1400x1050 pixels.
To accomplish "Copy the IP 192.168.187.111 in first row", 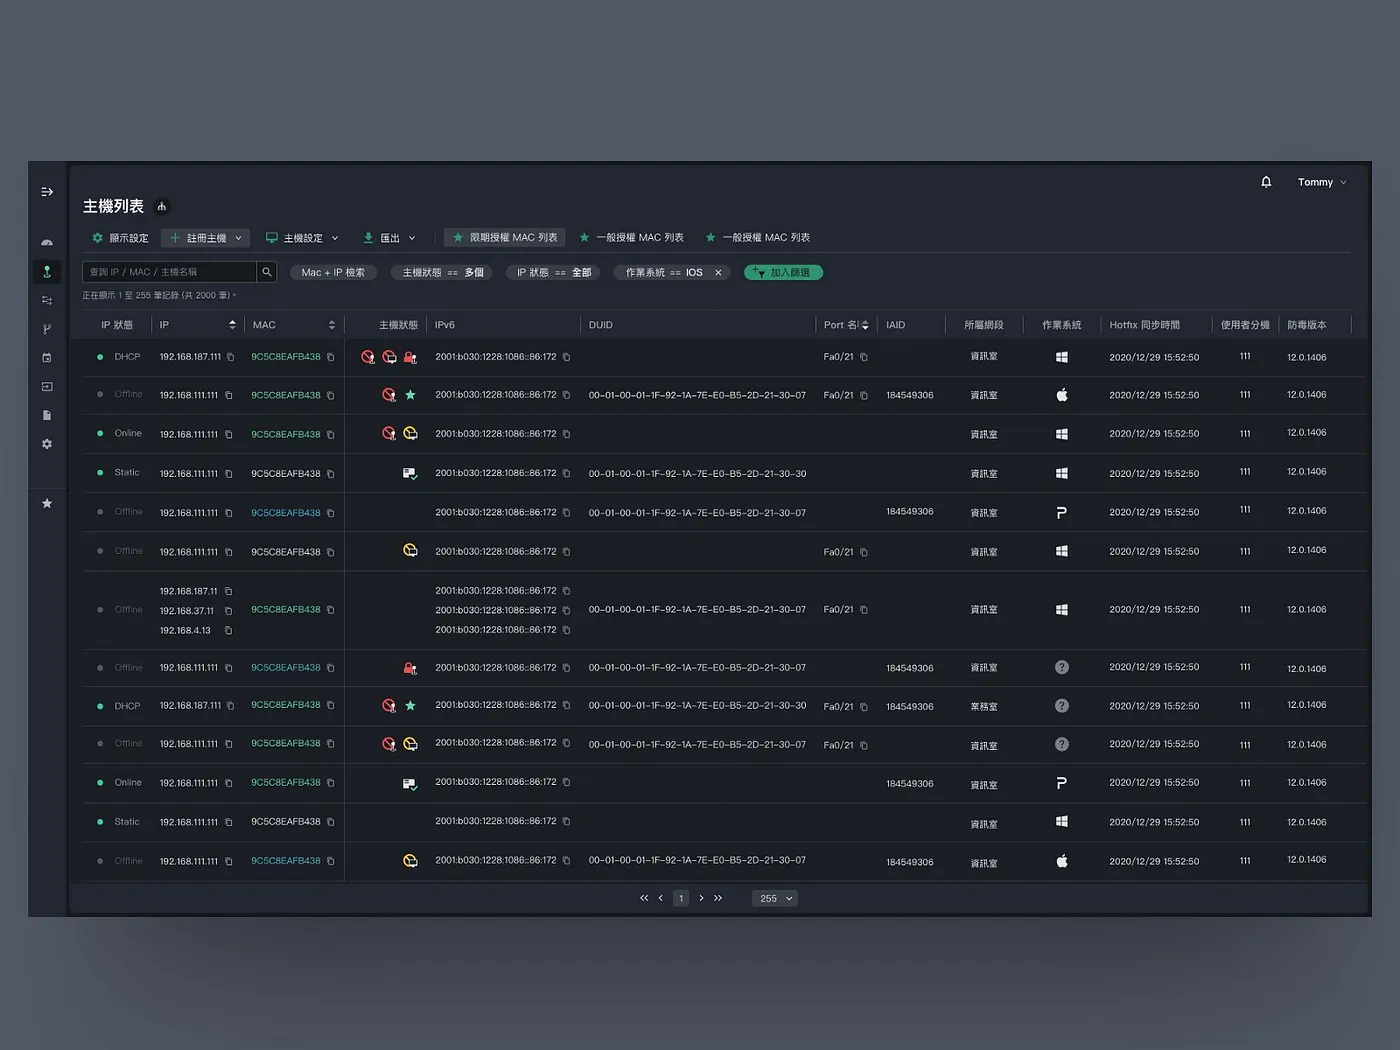I will pos(230,357).
